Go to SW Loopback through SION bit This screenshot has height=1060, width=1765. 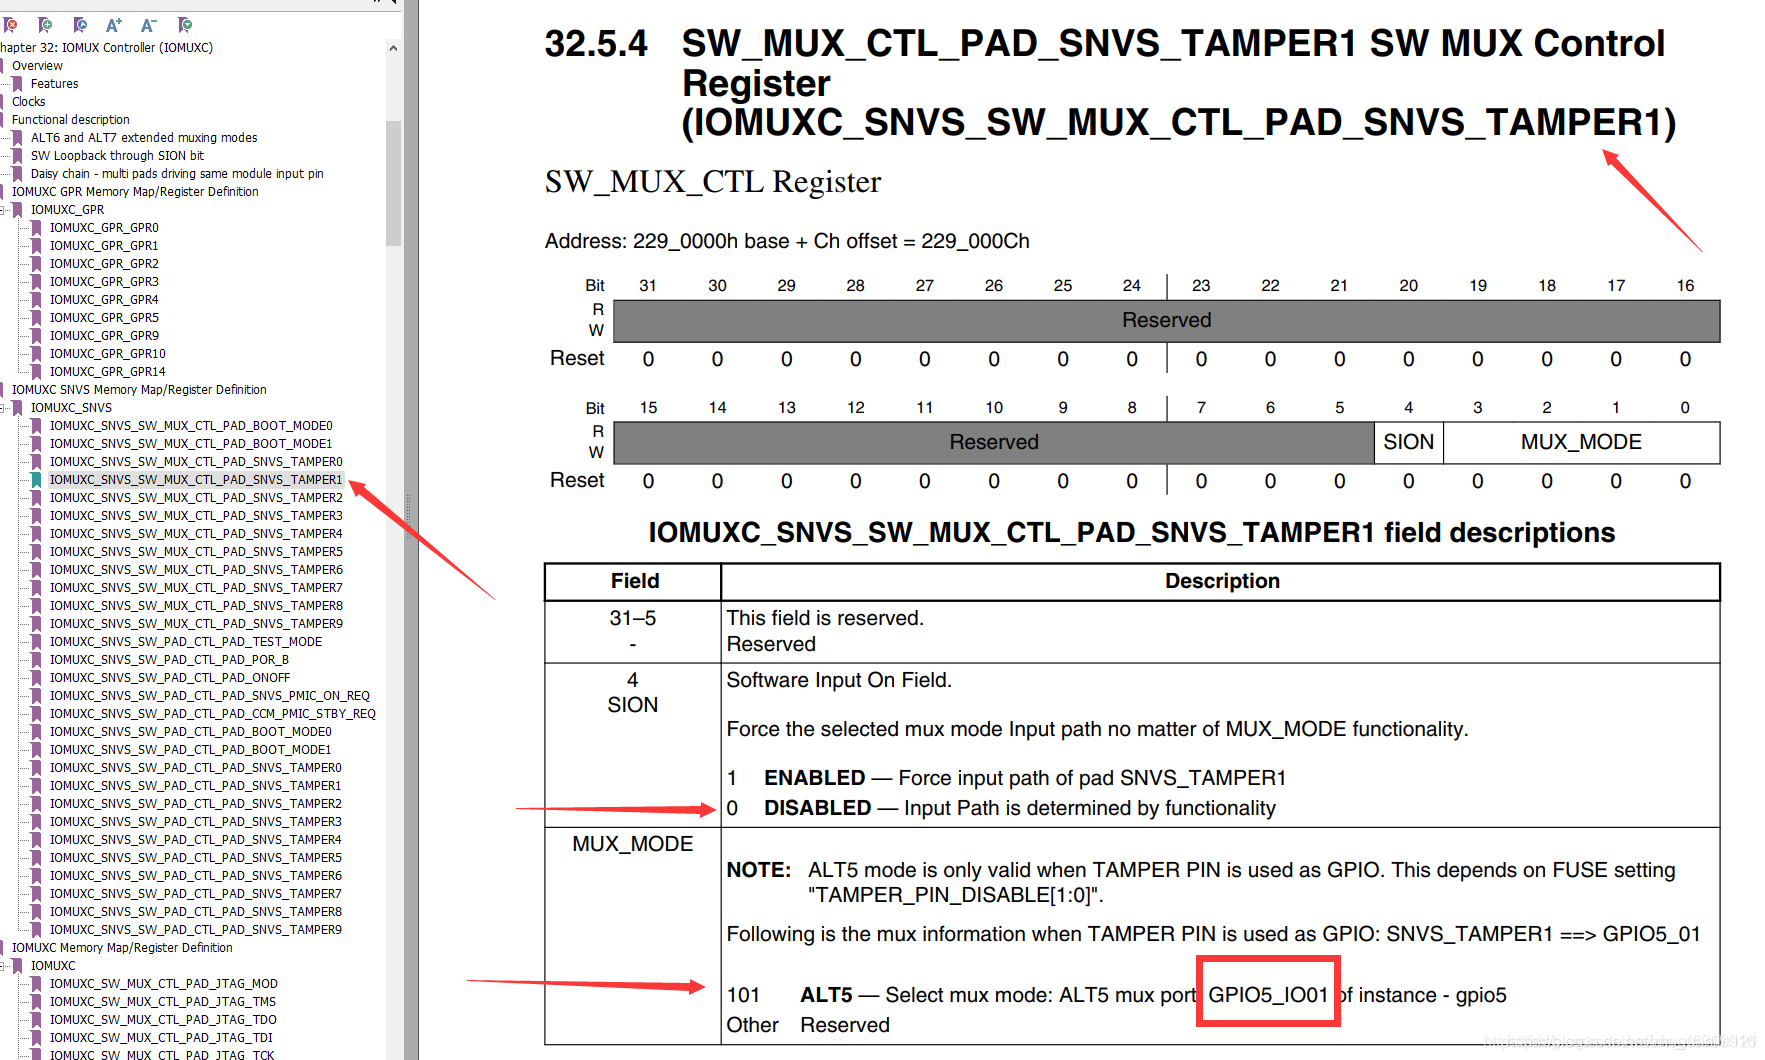pyautogui.click(x=117, y=156)
